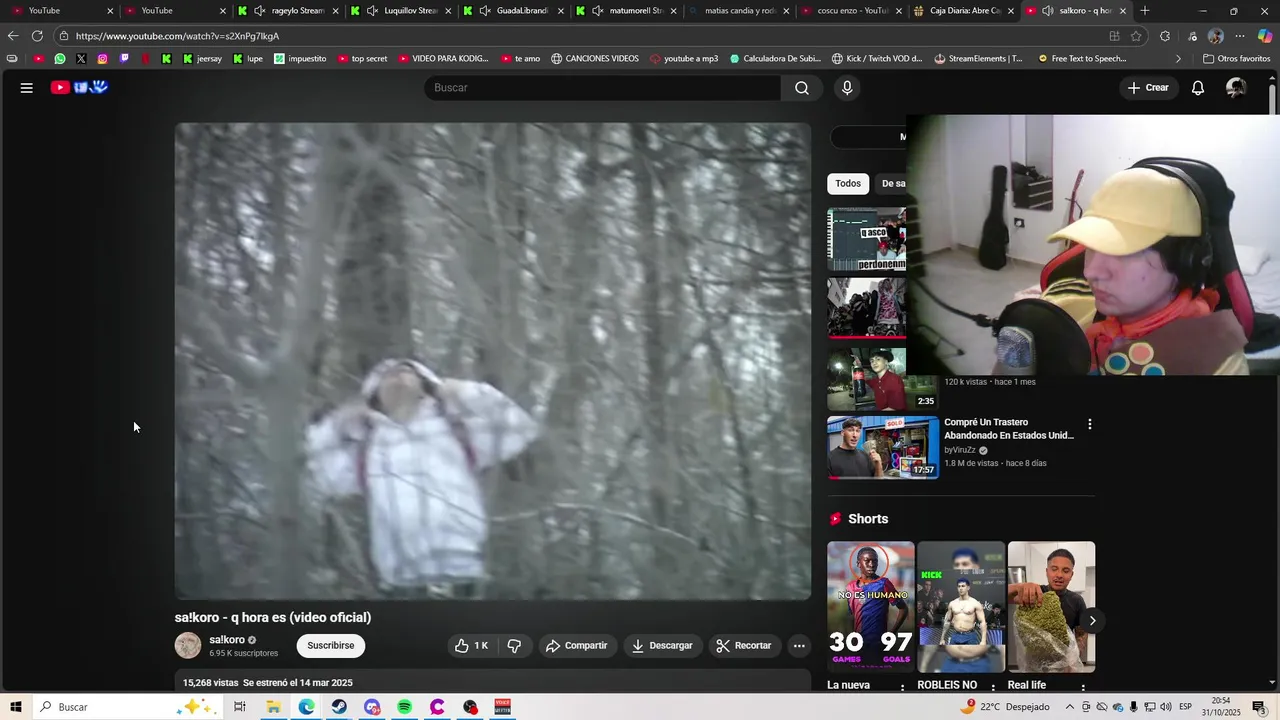Subscribe to sa!koro with Suscribirse
Image resolution: width=1280 pixels, height=720 pixels.
[x=331, y=646]
